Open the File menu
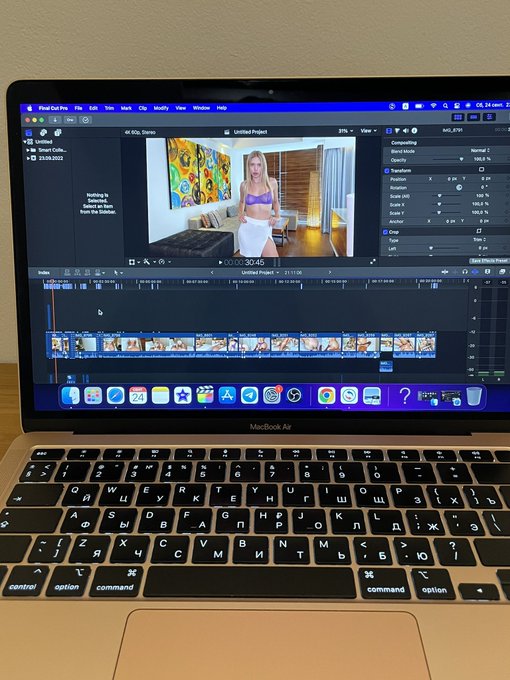 point(78,108)
